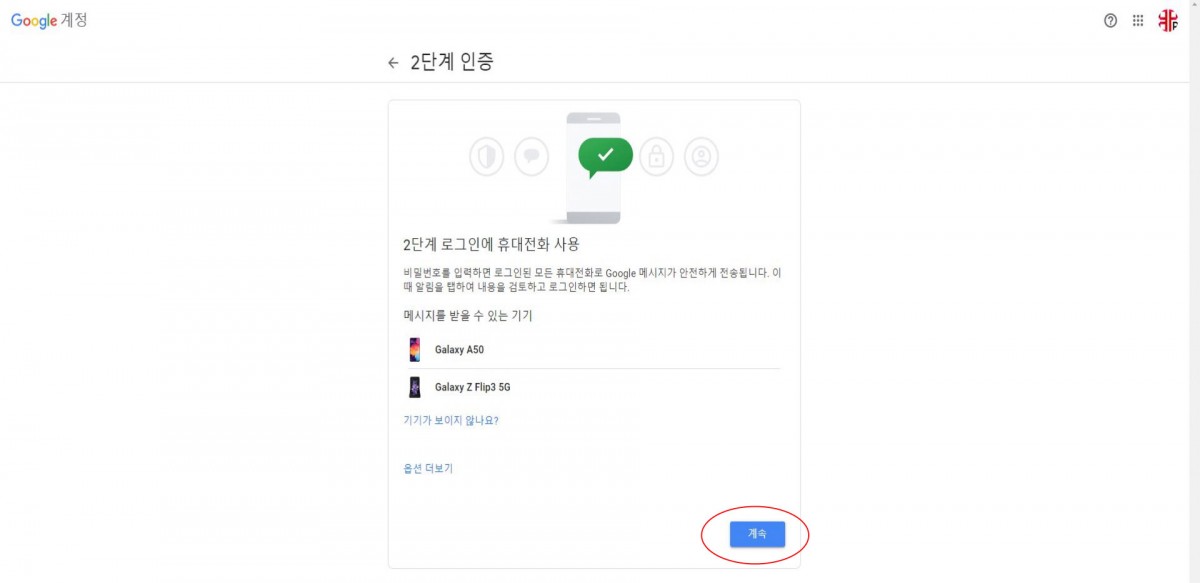Select the Galaxy Z Flip3 5G device name
Screen dimensions: 1200x583
[x=472, y=387]
